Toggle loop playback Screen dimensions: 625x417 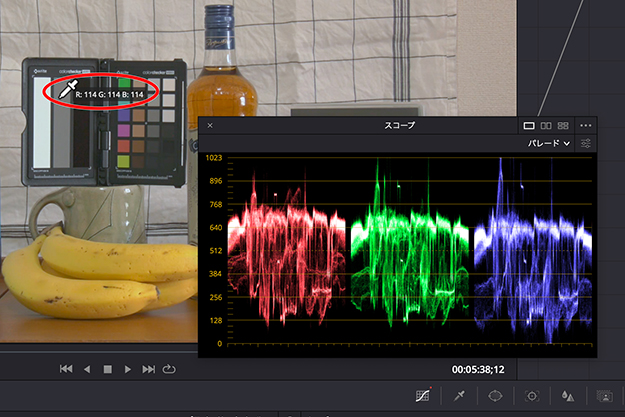[x=168, y=369]
